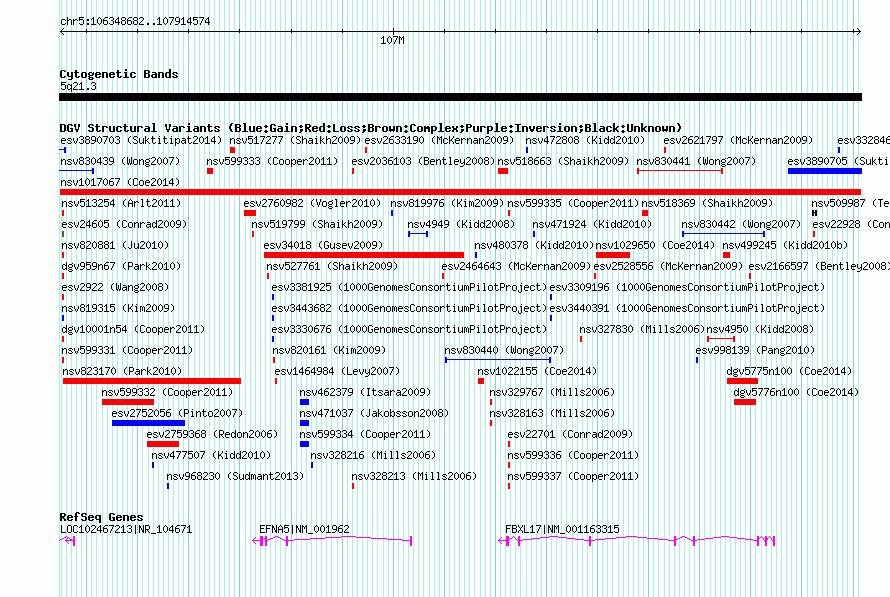Select variant nsv4949 (Kidd2008)
The image size is (890, 597).
(461, 224)
